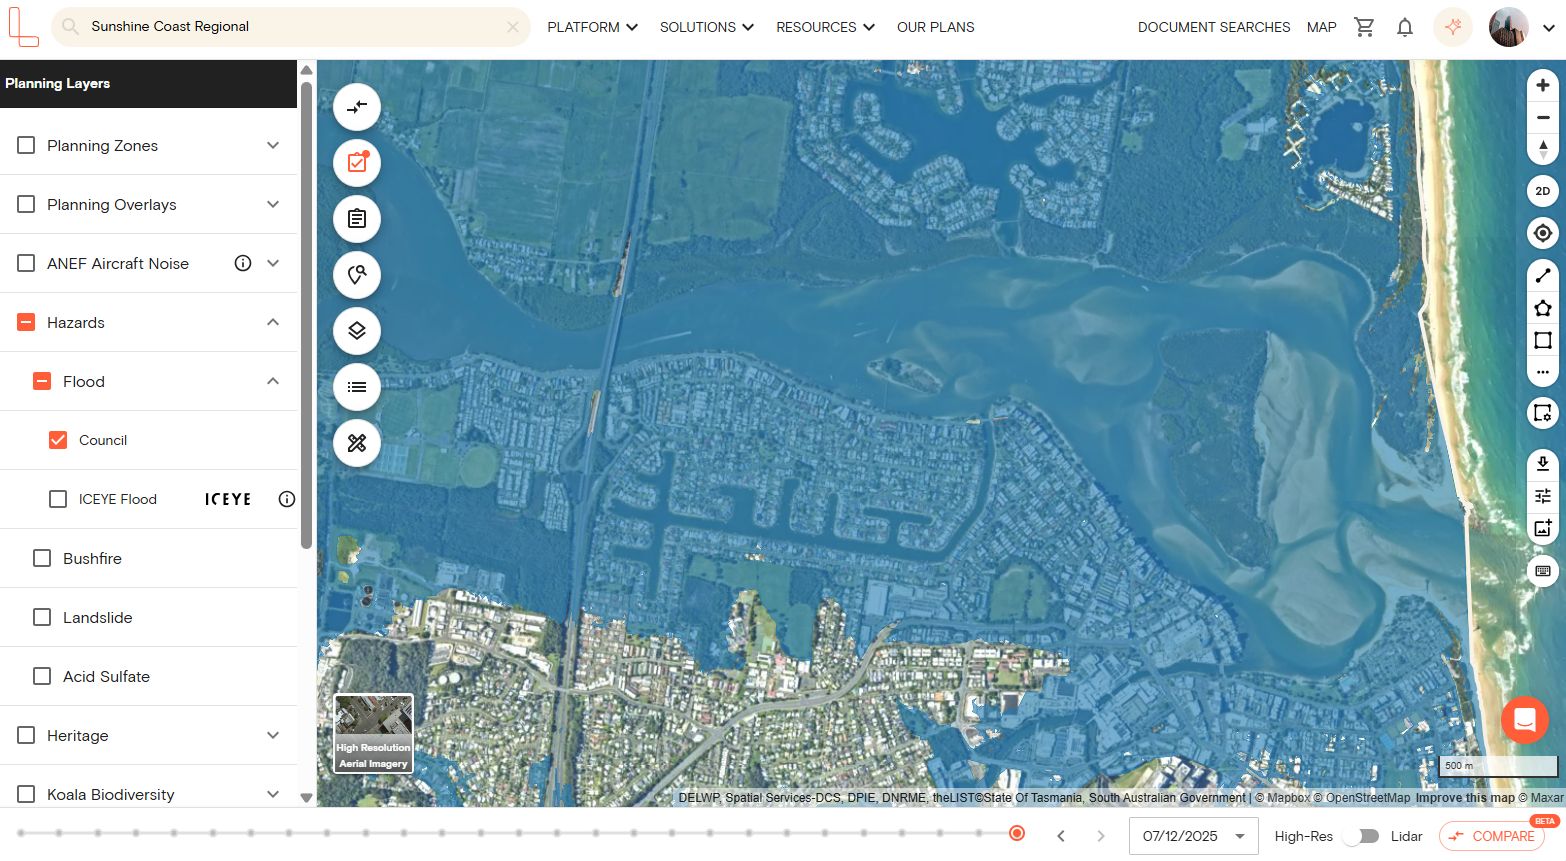Click the add image snapshot icon
This screenshot has width=1566, height=861.
[1543, 528]
